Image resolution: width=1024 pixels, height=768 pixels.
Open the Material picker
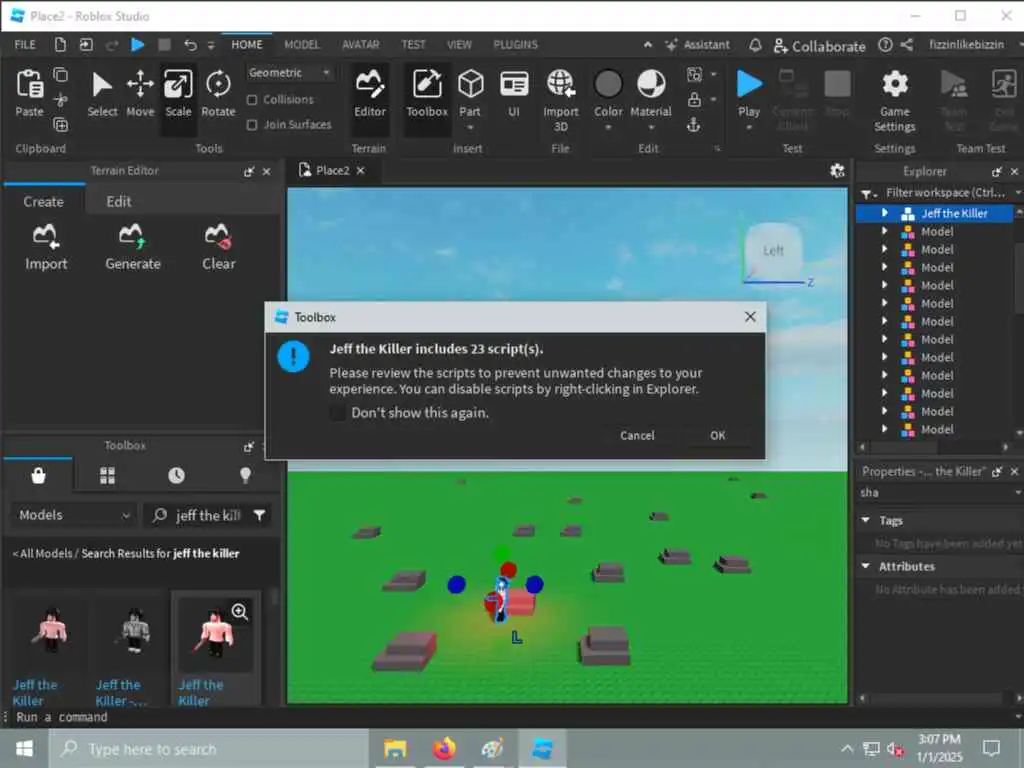tap(650, 93)
